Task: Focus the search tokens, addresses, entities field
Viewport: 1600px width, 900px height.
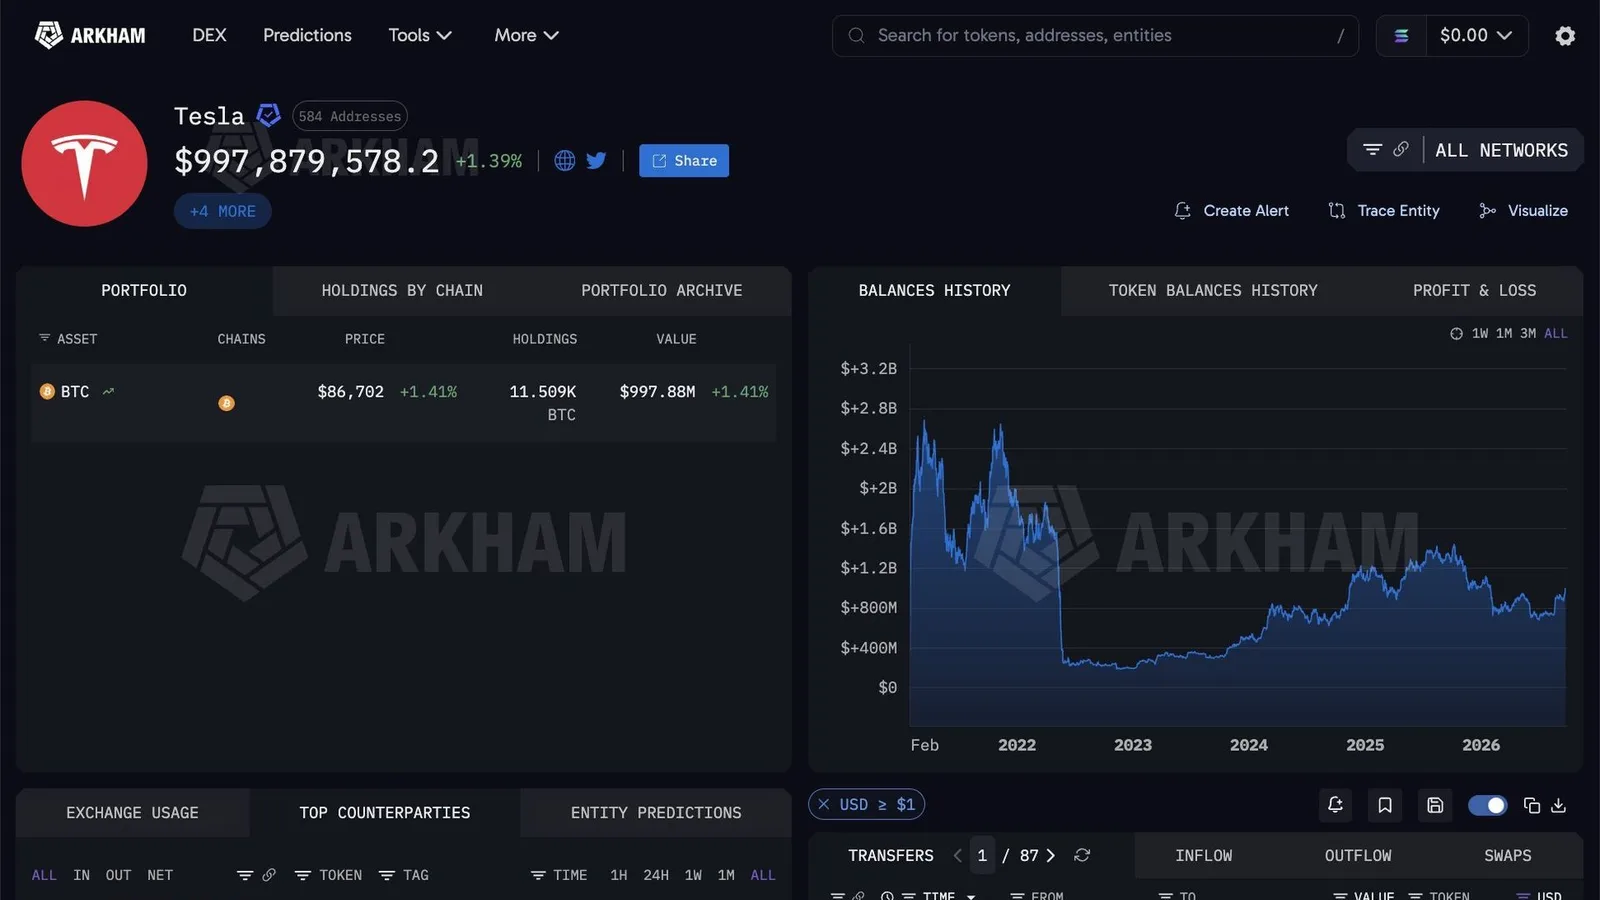Action: click(x=1095, y=36)
